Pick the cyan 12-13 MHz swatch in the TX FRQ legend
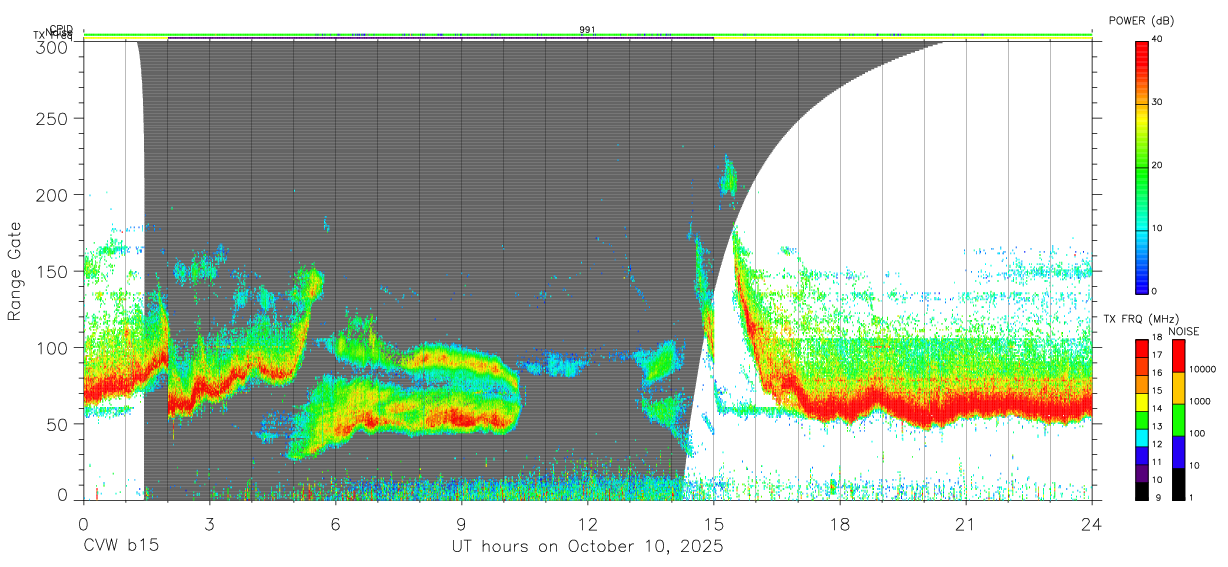This screenshot has width=1228, height=567. (x=1142, y=438)
